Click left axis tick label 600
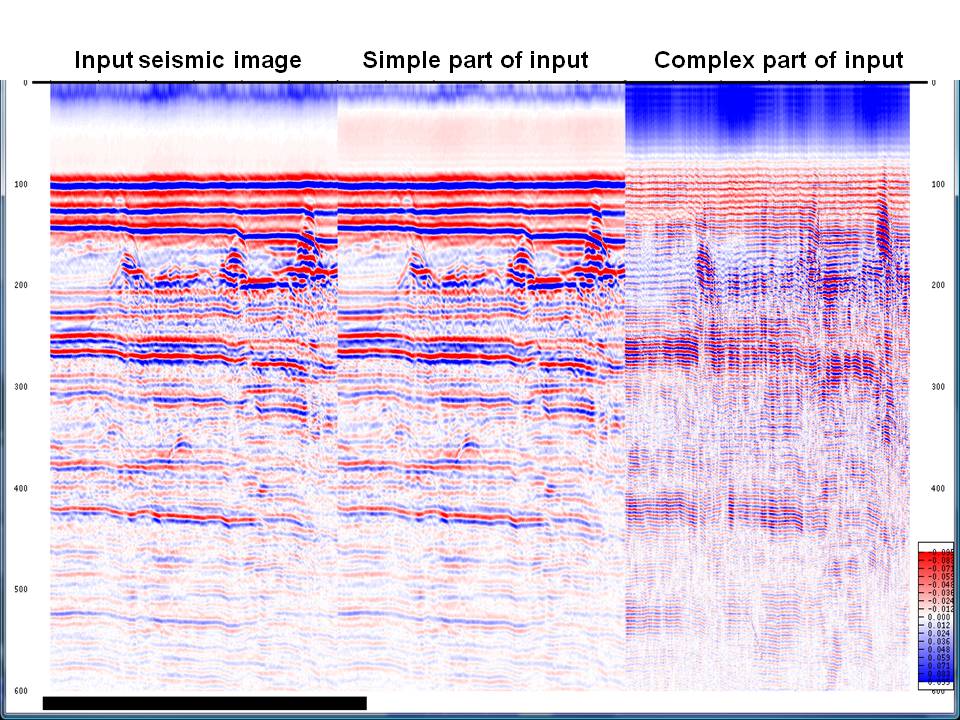 point(20,691)
